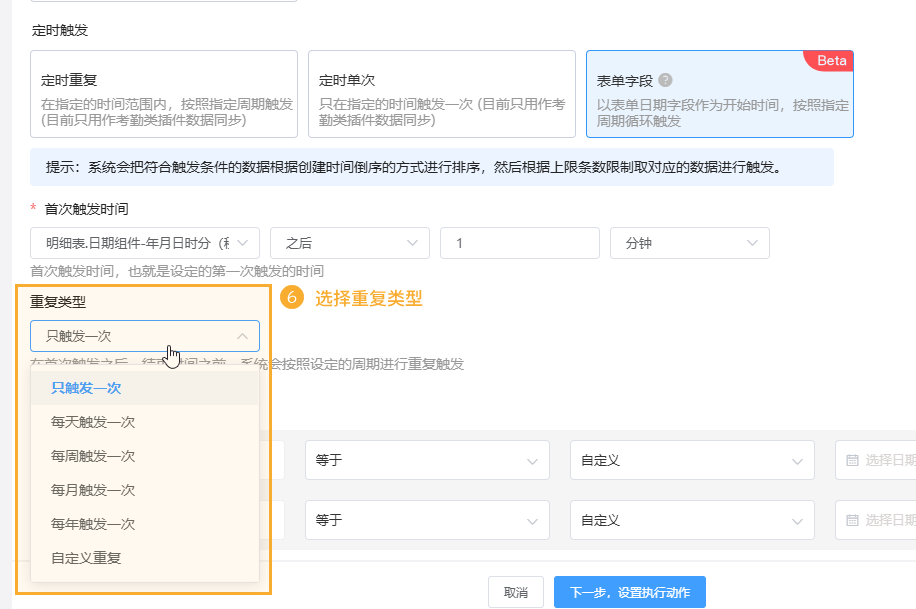Choose the 表单字段 Beta trigger card
Image resolution: width=916 pixels, height=609 pixels.
[x=719, y=94]
